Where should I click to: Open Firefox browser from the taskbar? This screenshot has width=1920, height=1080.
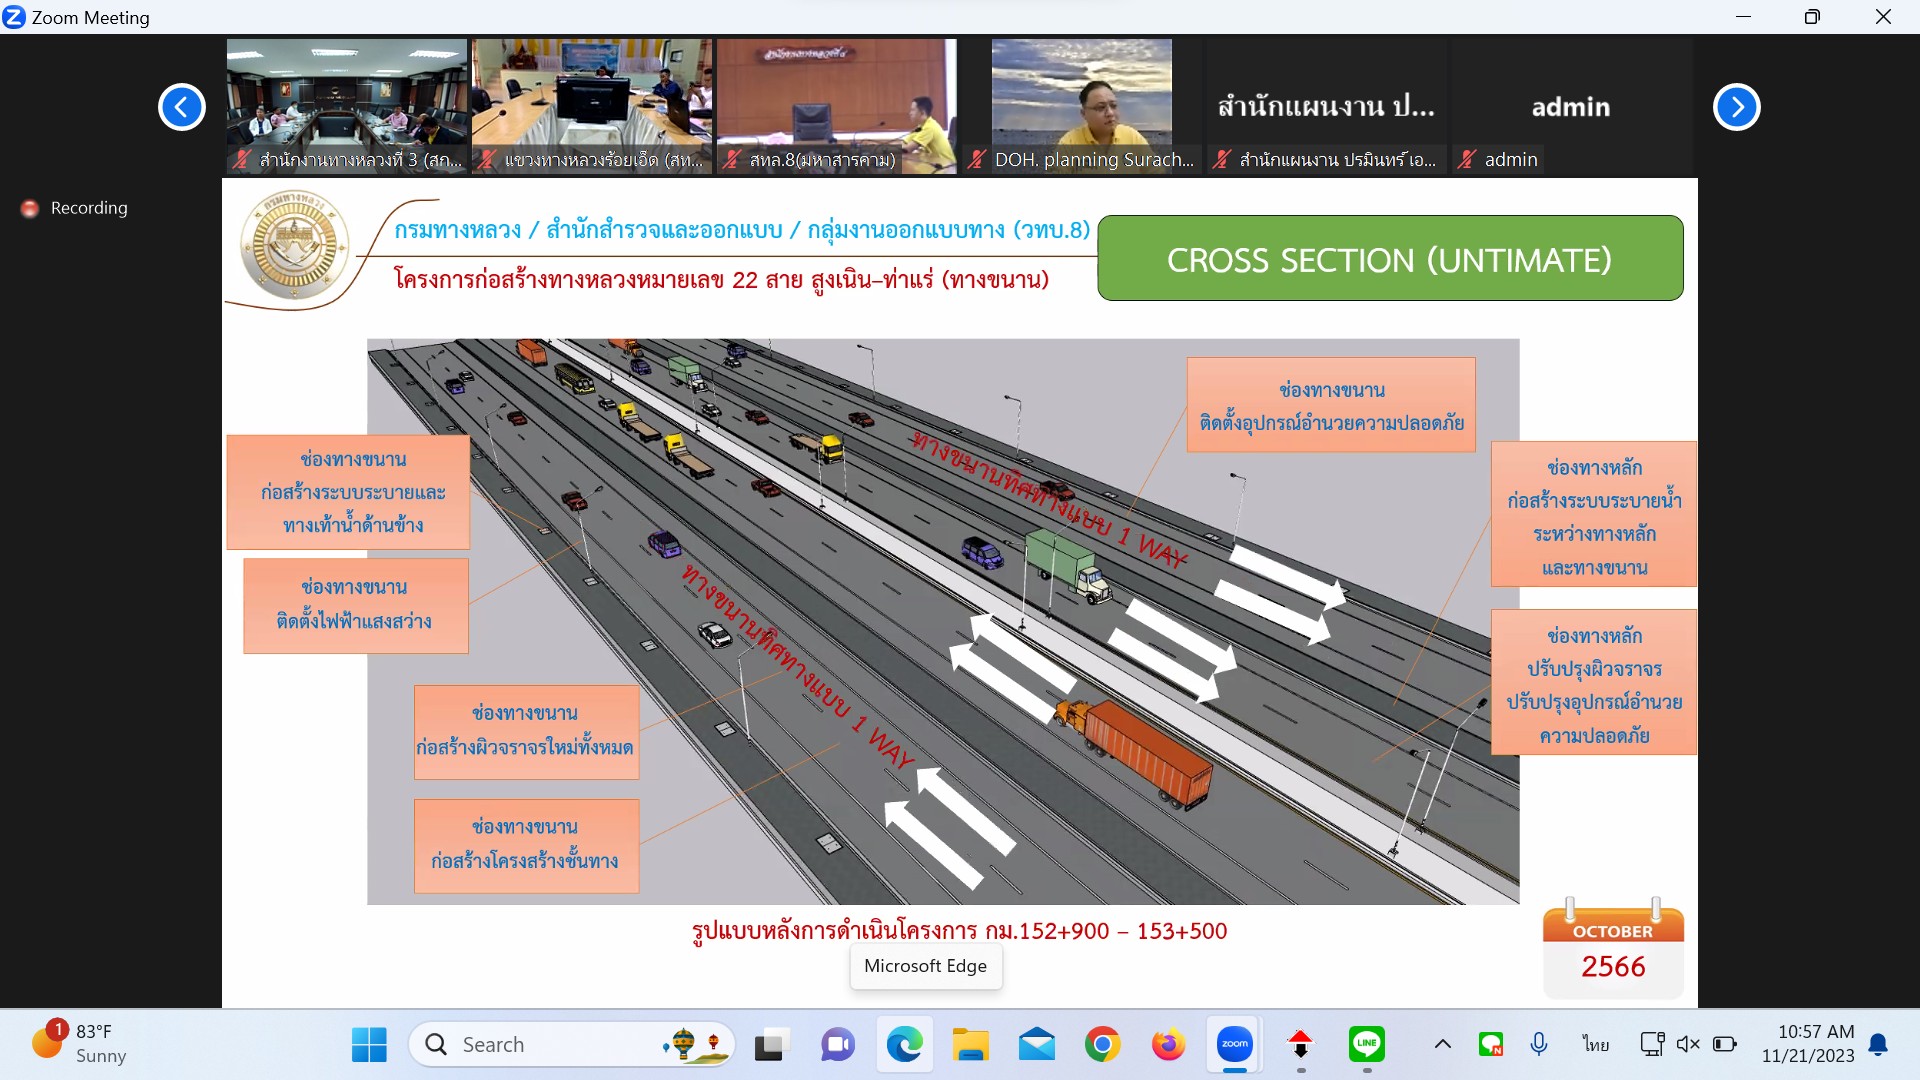point(1168,1044)
